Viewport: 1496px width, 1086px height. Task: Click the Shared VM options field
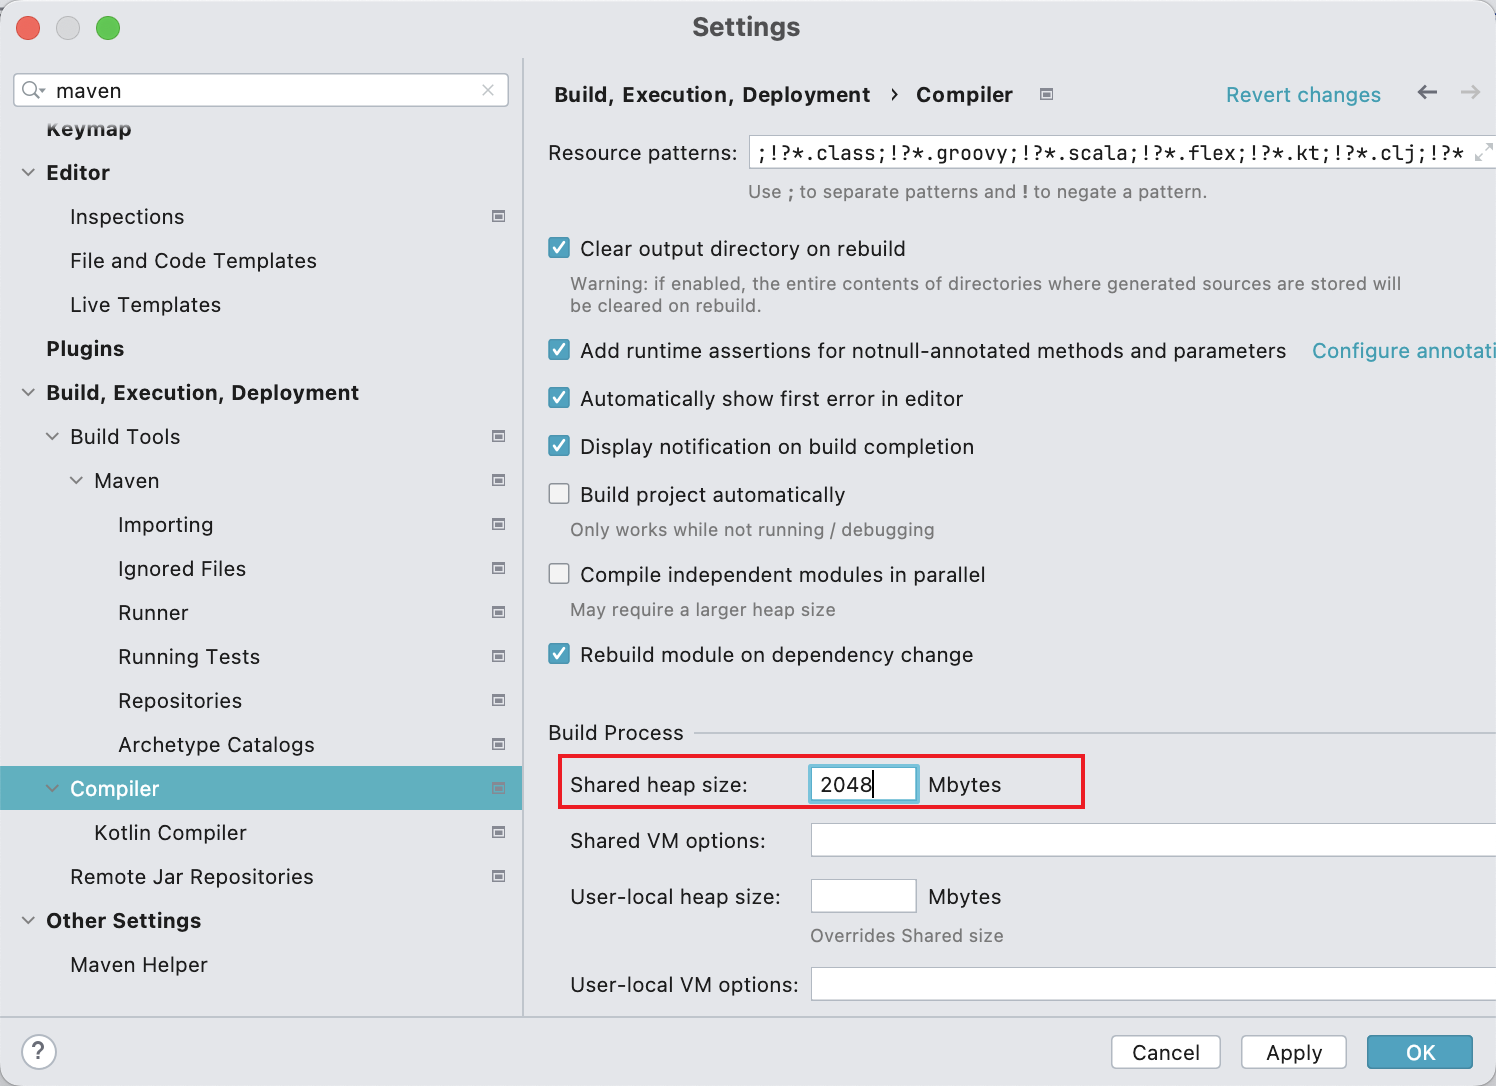[x=1150, y=840]
